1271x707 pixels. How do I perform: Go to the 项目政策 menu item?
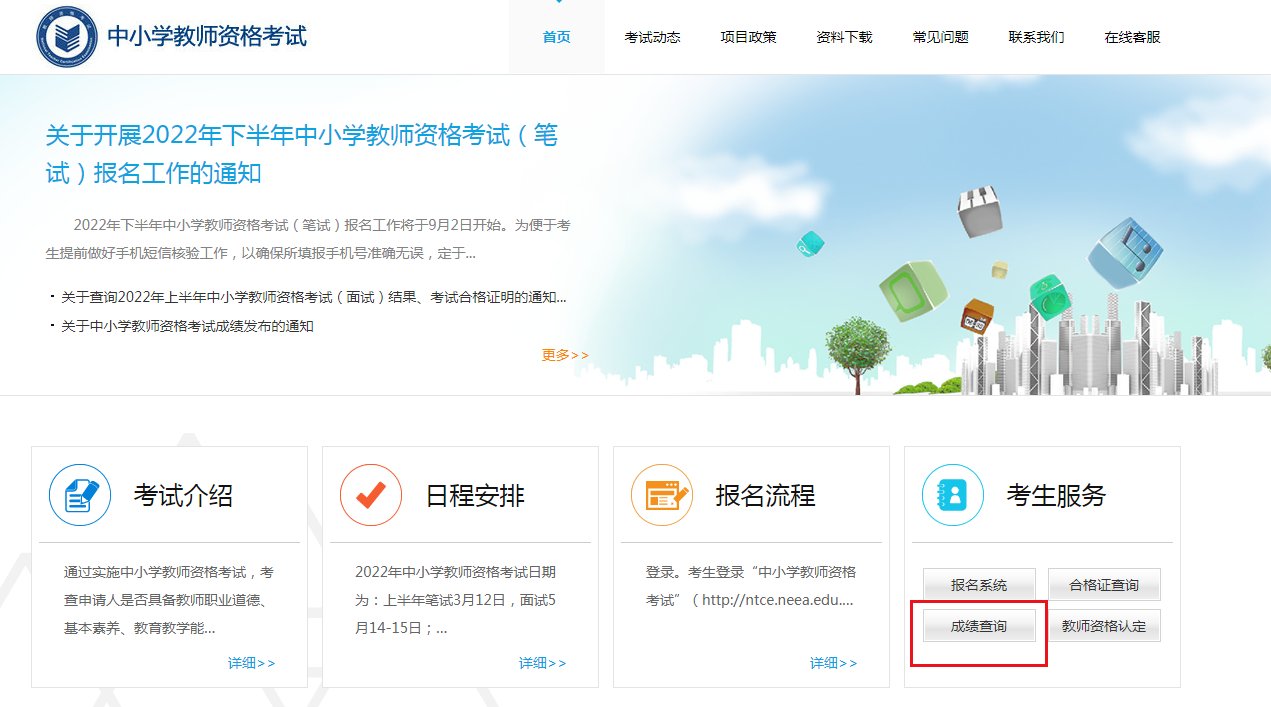pos(748,37)
